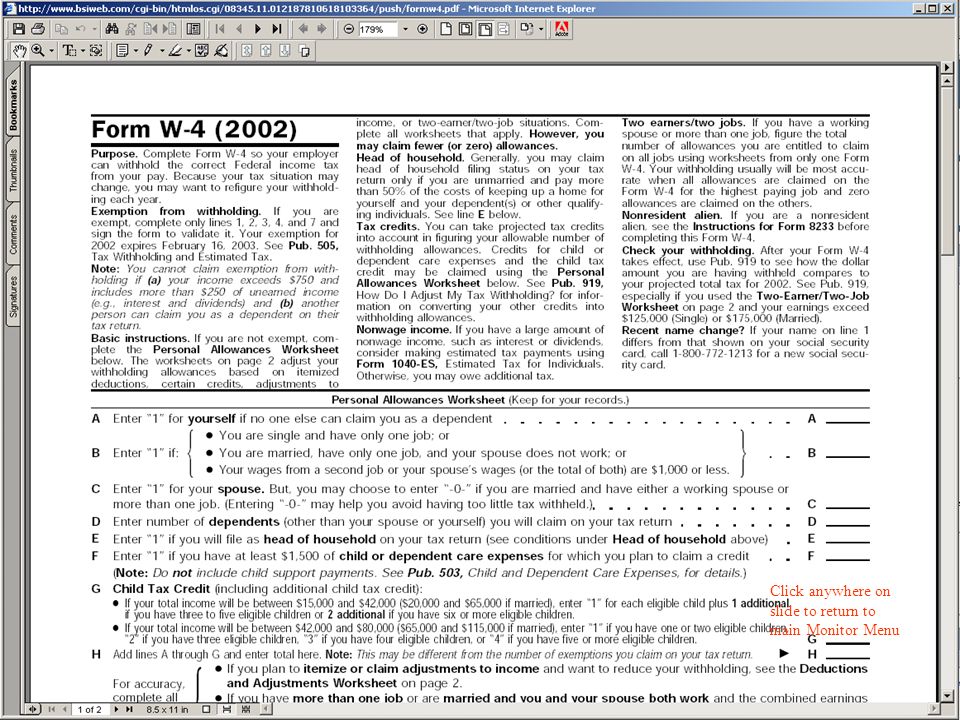Go to first page in top toolbar
Screen dimensions: 960x720
coord(220,29)
